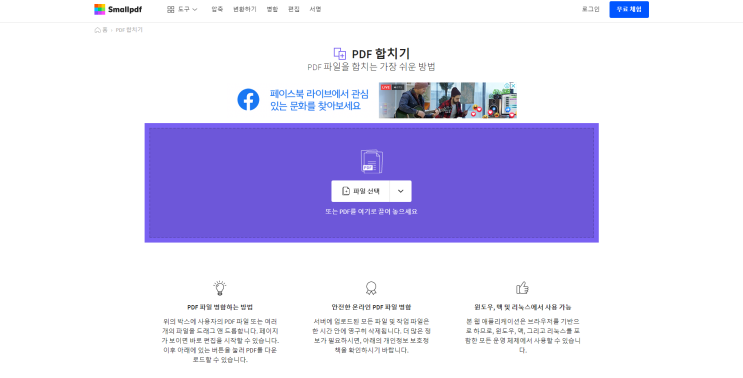743x378 pixels.
Task: Open the 변환하기 menu item
Action: pyautogui.click(x=245, y=9)
